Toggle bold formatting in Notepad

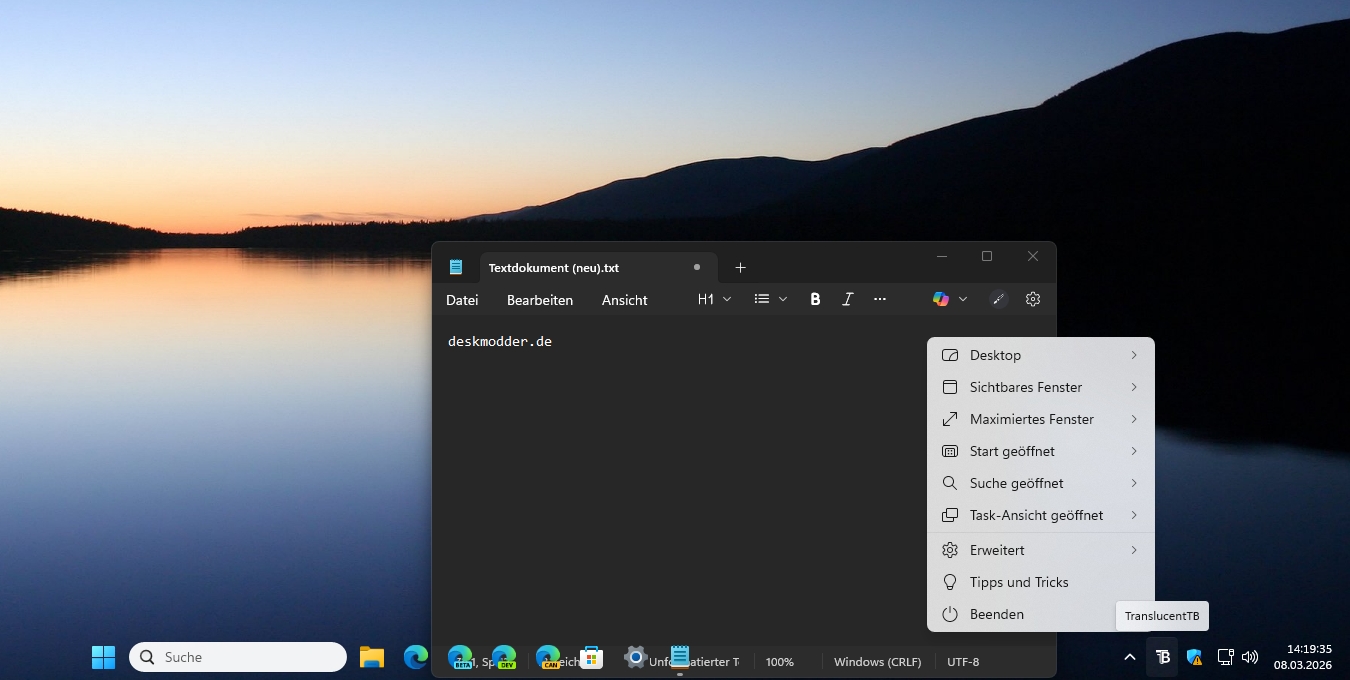(815, 299)
